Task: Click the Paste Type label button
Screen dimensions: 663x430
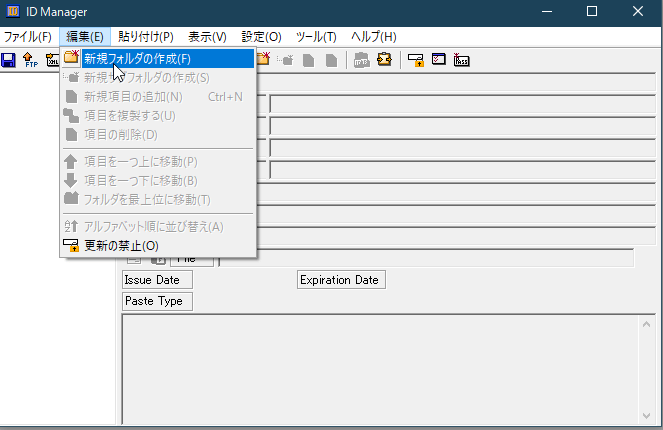Action: coord(157,301)
